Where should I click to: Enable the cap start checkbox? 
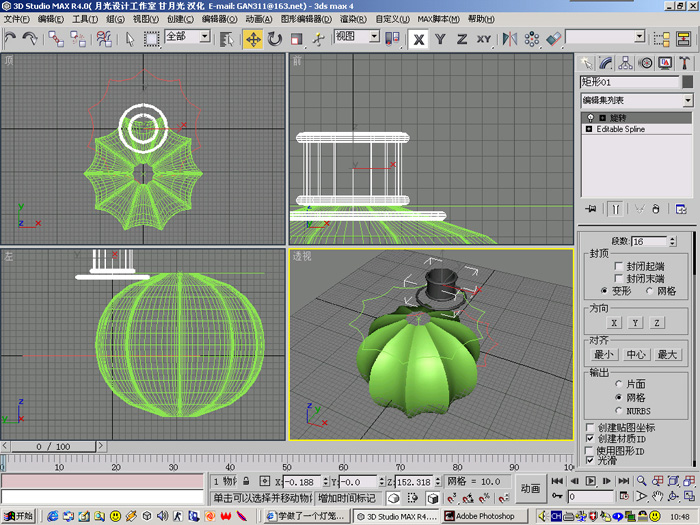[618, 267]
